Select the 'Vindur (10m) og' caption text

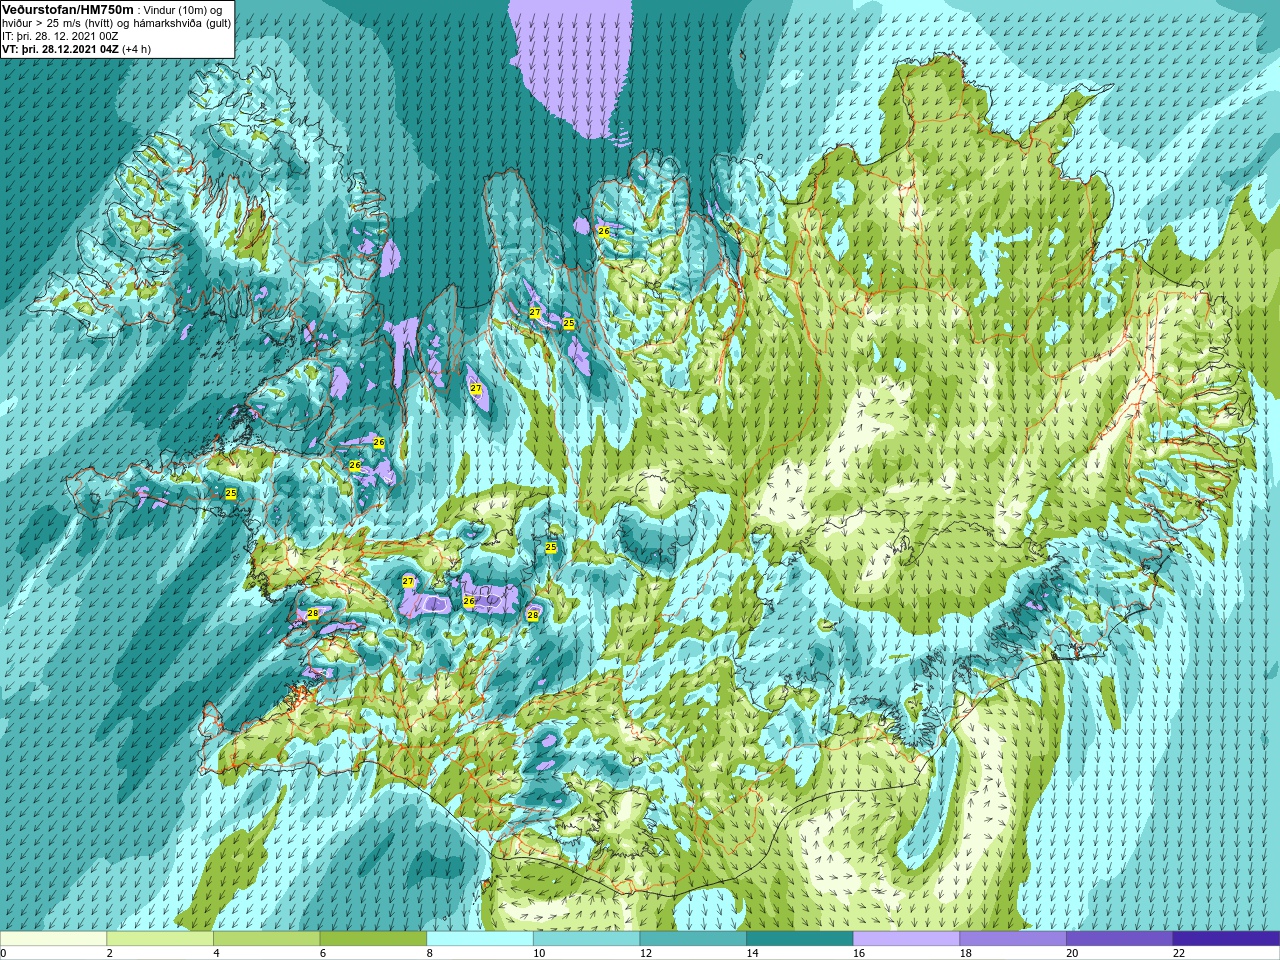183,10
